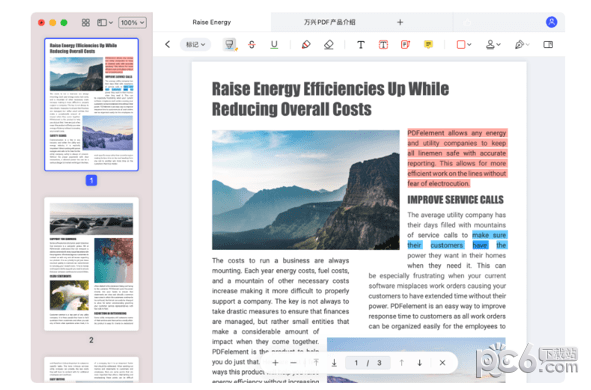This screenshot has width=591, height=390.
Task: Select the pencil drawing tool
Action: coord(306,44)
